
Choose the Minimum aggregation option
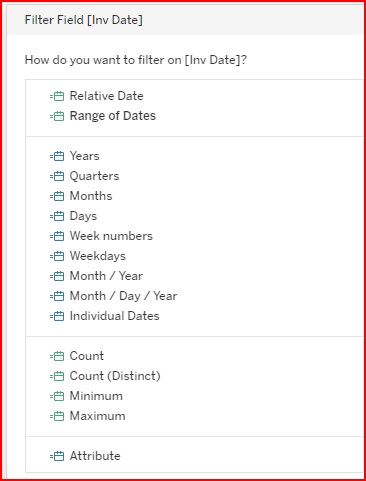96,396
